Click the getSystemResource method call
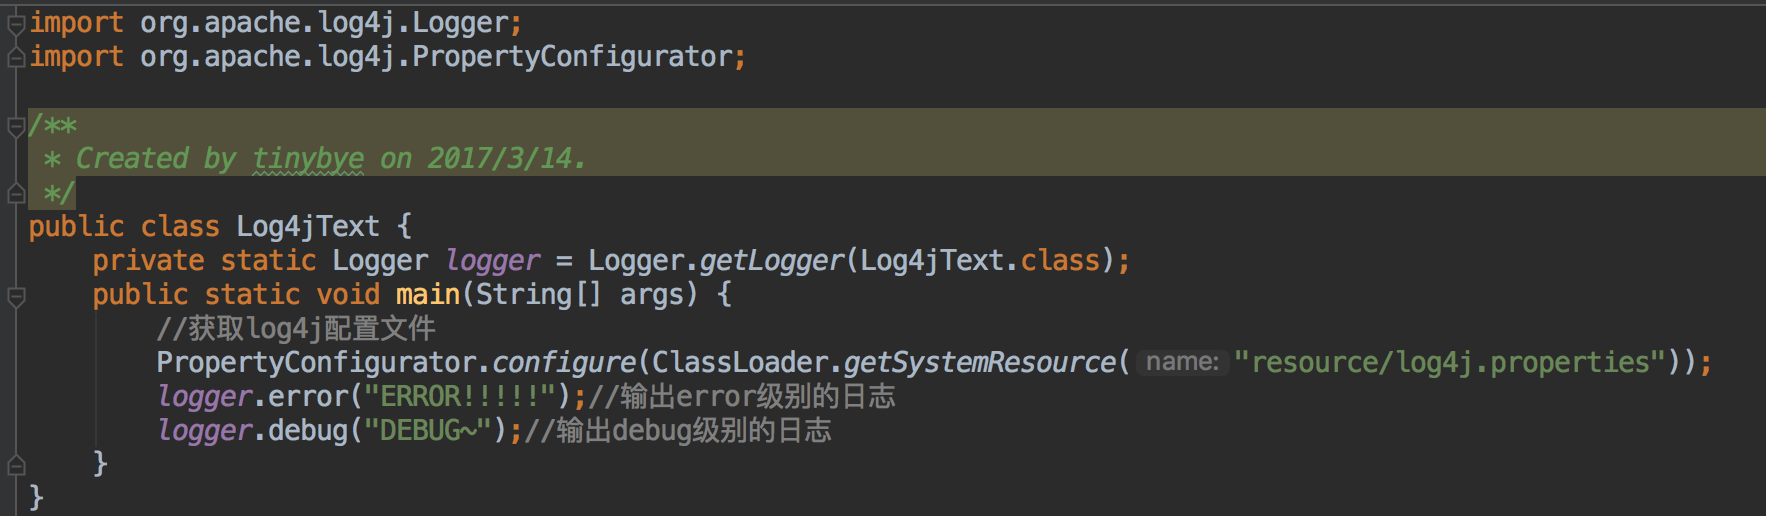Image resolution: width=1766 pixels, height=516 pixels. click(979, 362)
